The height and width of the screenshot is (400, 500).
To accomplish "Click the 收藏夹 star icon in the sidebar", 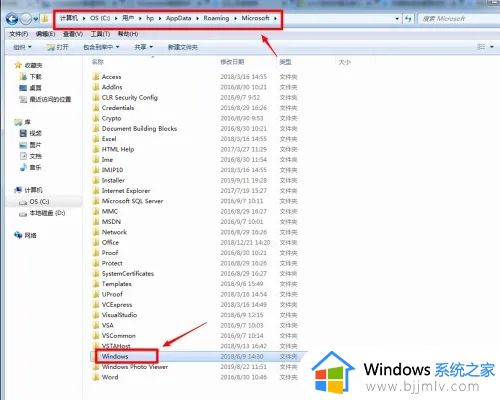I will click(x=18, y=65).
